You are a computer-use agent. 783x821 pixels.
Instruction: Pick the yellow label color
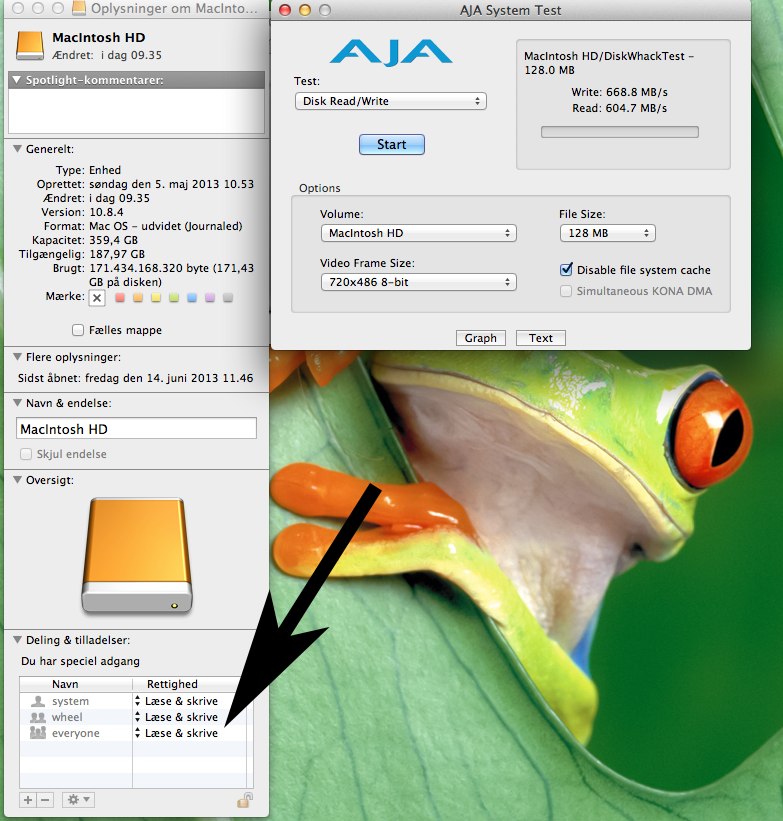point(156,298)
